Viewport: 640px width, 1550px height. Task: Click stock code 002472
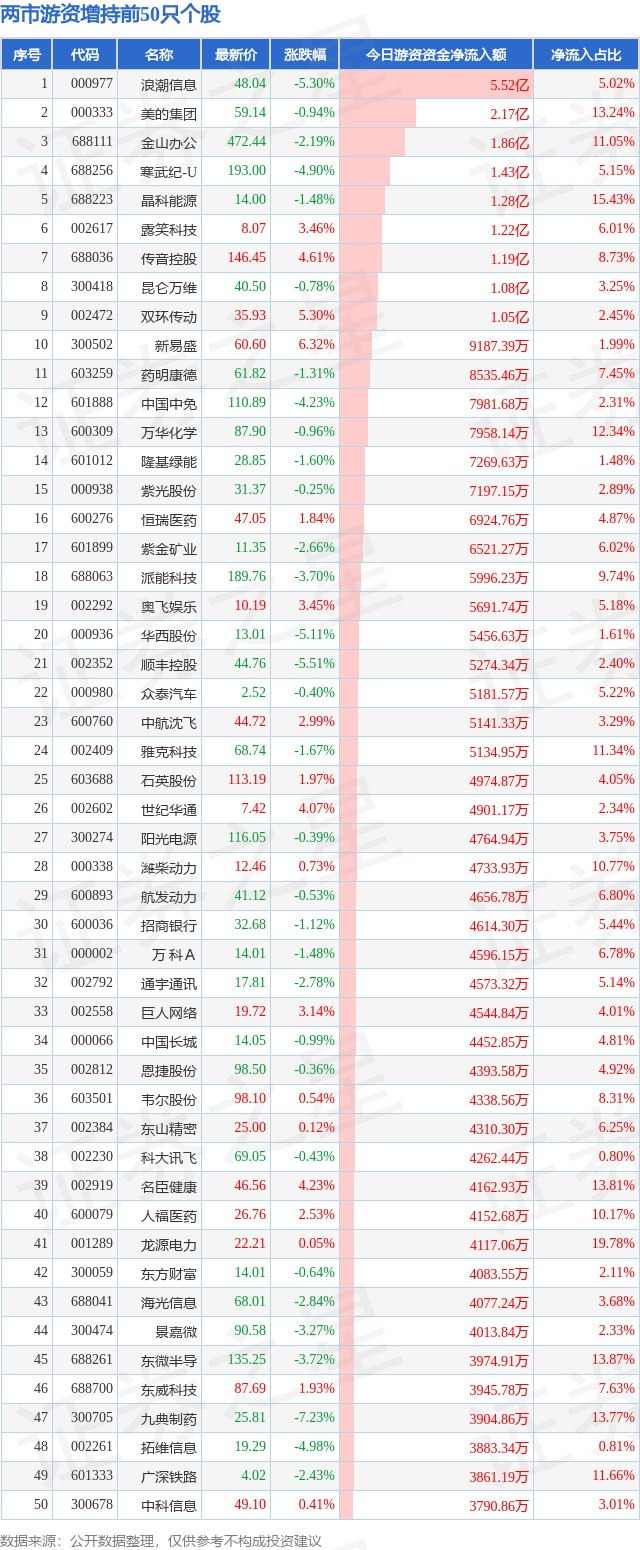click(x=92, y=316)
